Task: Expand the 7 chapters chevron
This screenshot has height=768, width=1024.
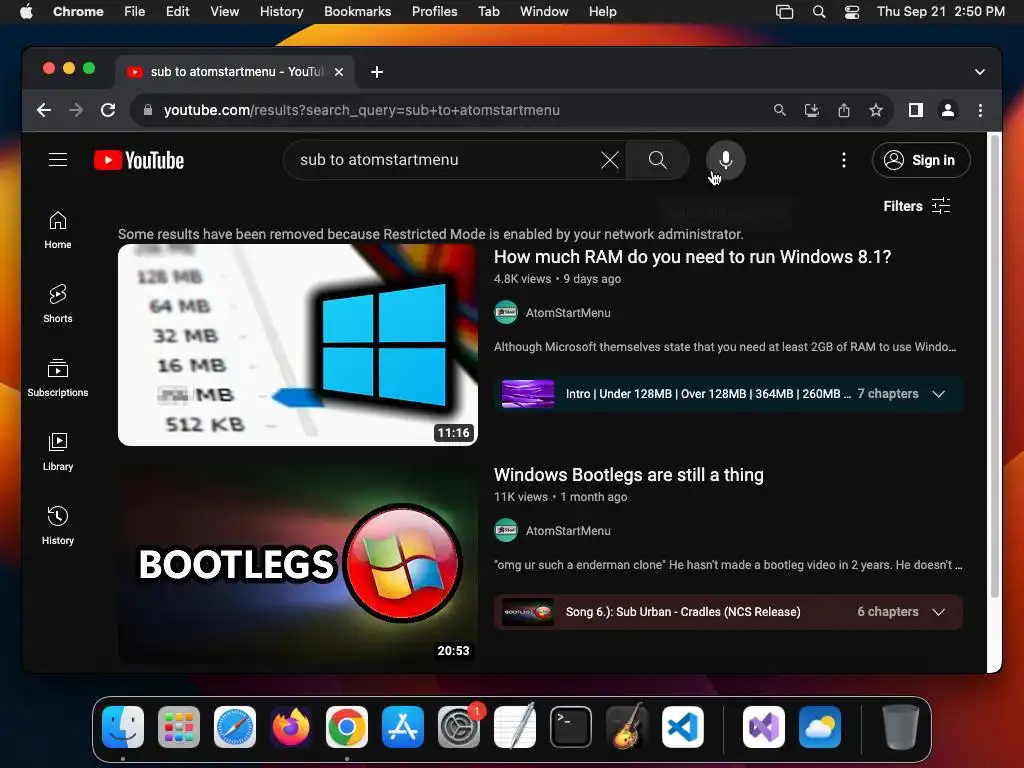Action: 938,394
